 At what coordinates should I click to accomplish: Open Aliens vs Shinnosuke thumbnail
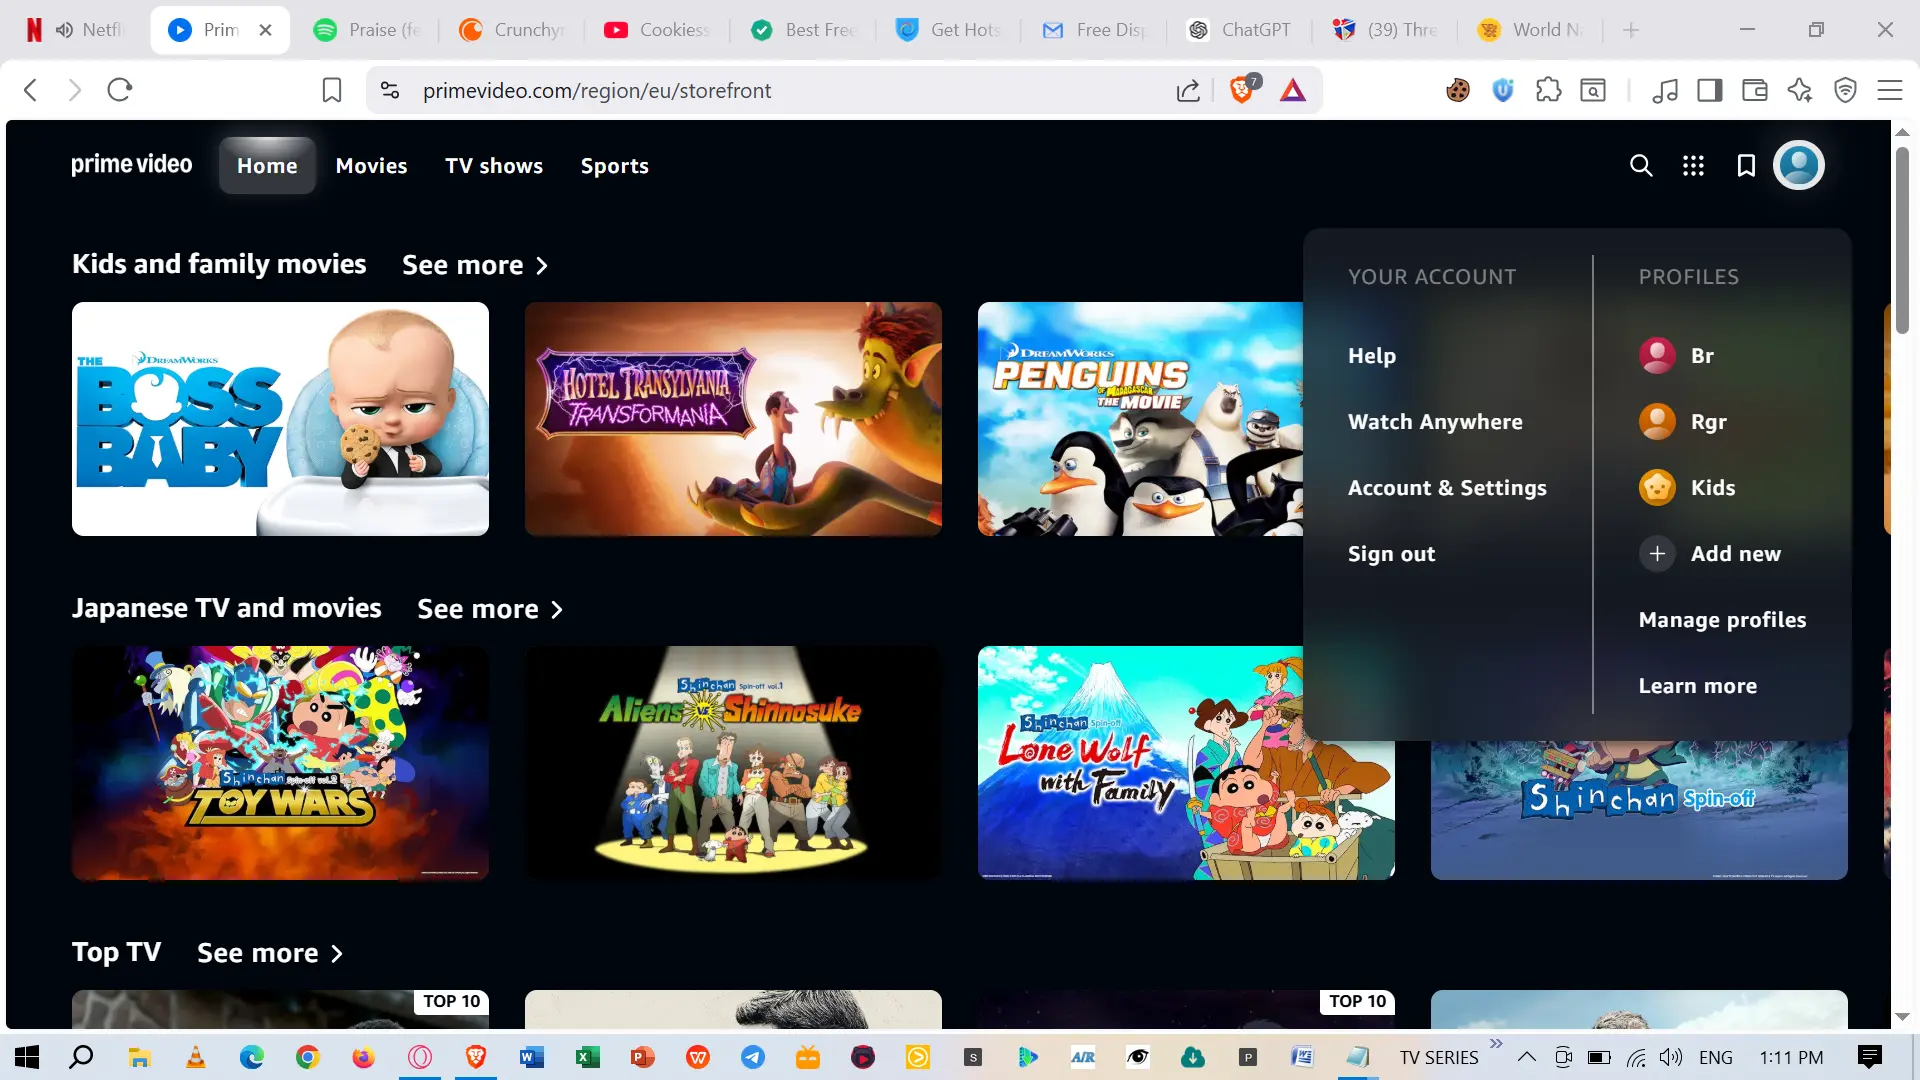[733, 763]
